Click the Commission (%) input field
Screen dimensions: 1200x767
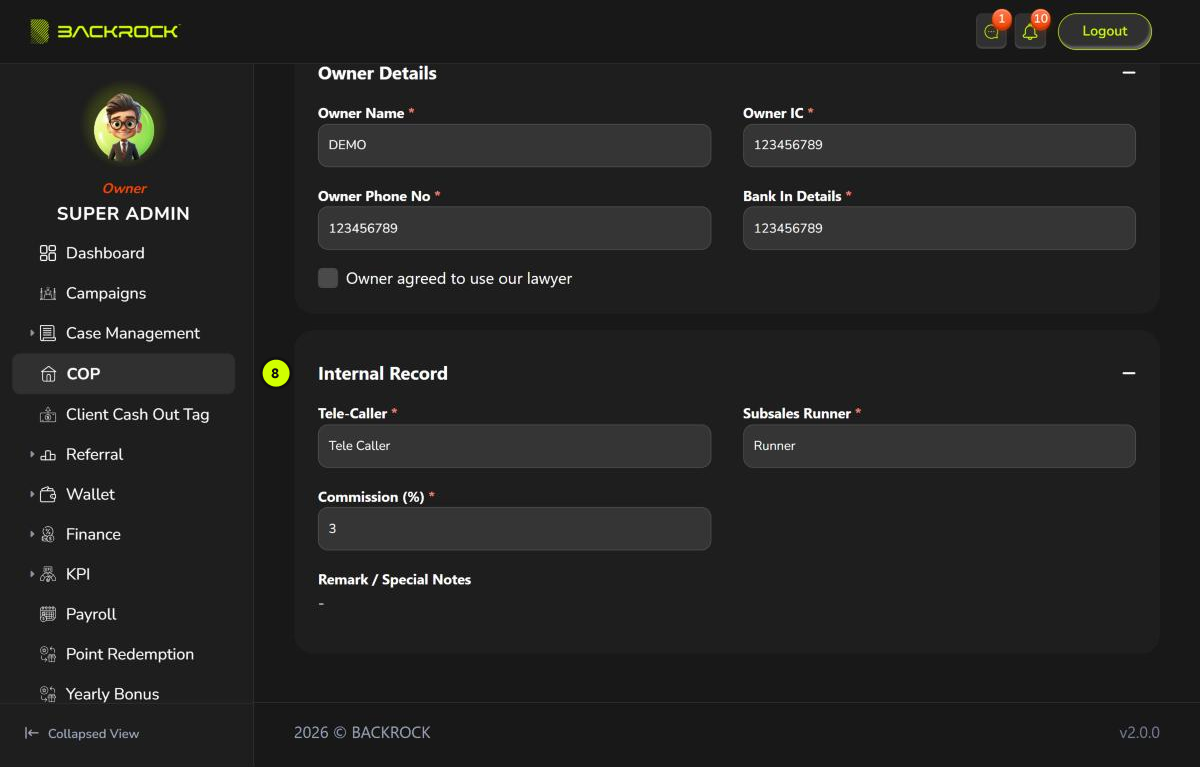(514, 528)
